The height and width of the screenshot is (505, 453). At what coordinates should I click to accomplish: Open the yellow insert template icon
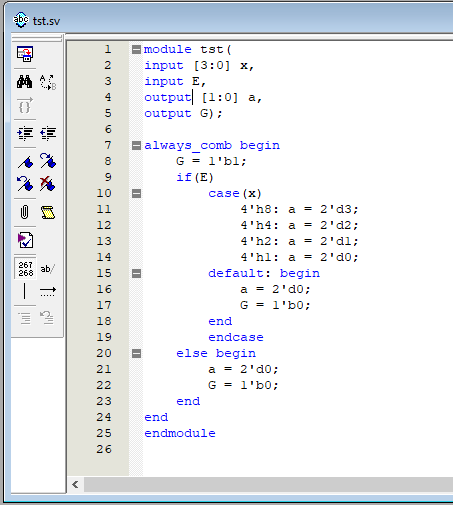48,212
